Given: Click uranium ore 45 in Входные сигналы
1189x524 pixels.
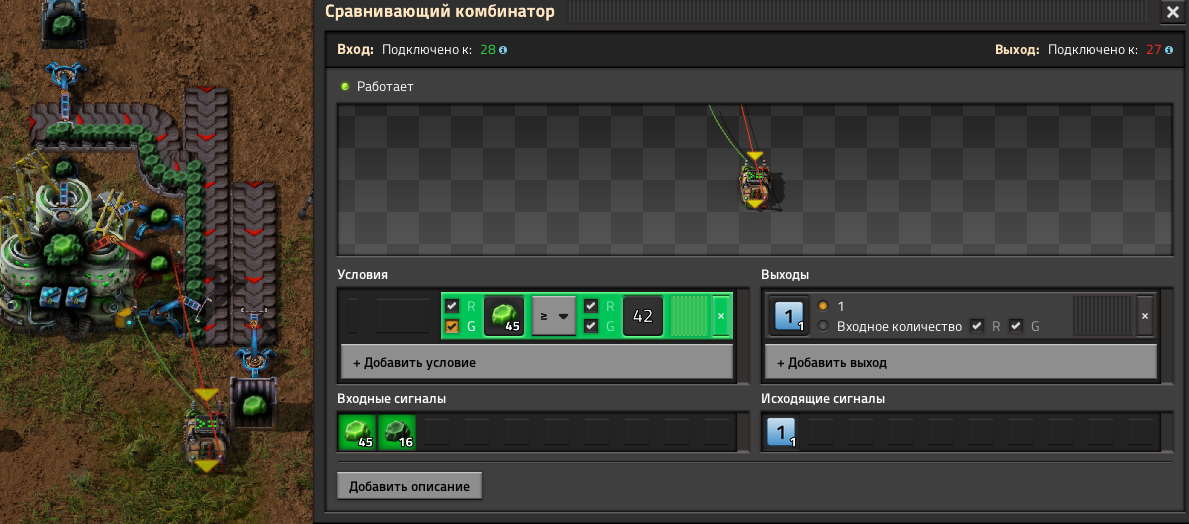Looking at the screenshot, I should 357,431.
